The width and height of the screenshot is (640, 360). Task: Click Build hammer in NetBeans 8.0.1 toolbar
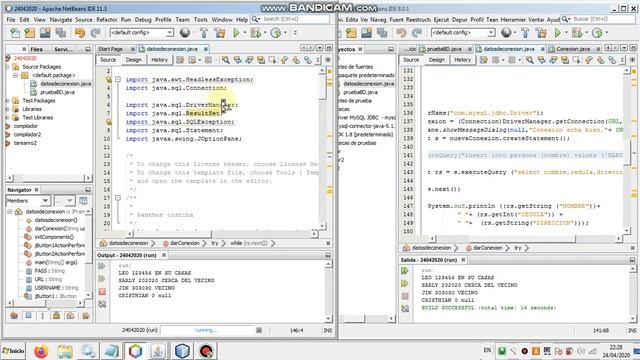[525, 33]
